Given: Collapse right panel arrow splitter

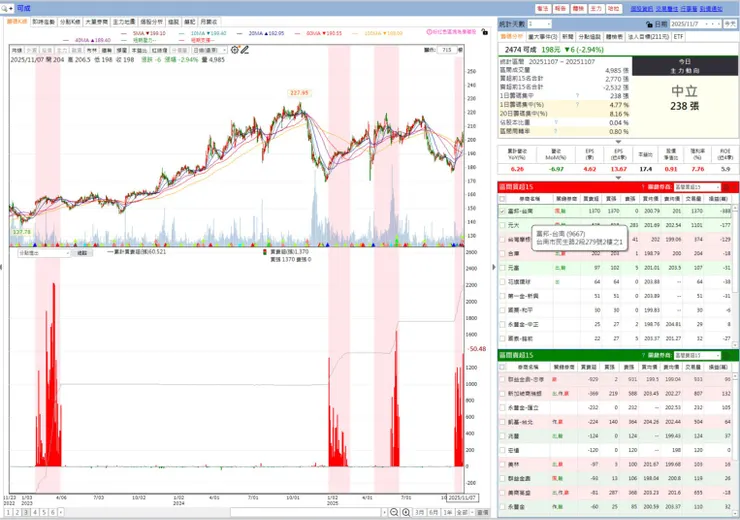Looking at the screenshot, I should pos(494,267).
